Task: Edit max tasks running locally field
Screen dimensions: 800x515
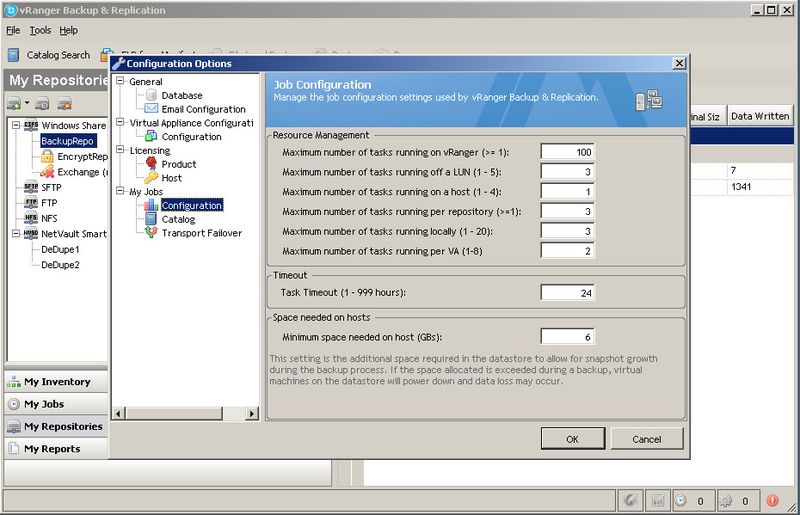Action: click(x=567, y=231)
